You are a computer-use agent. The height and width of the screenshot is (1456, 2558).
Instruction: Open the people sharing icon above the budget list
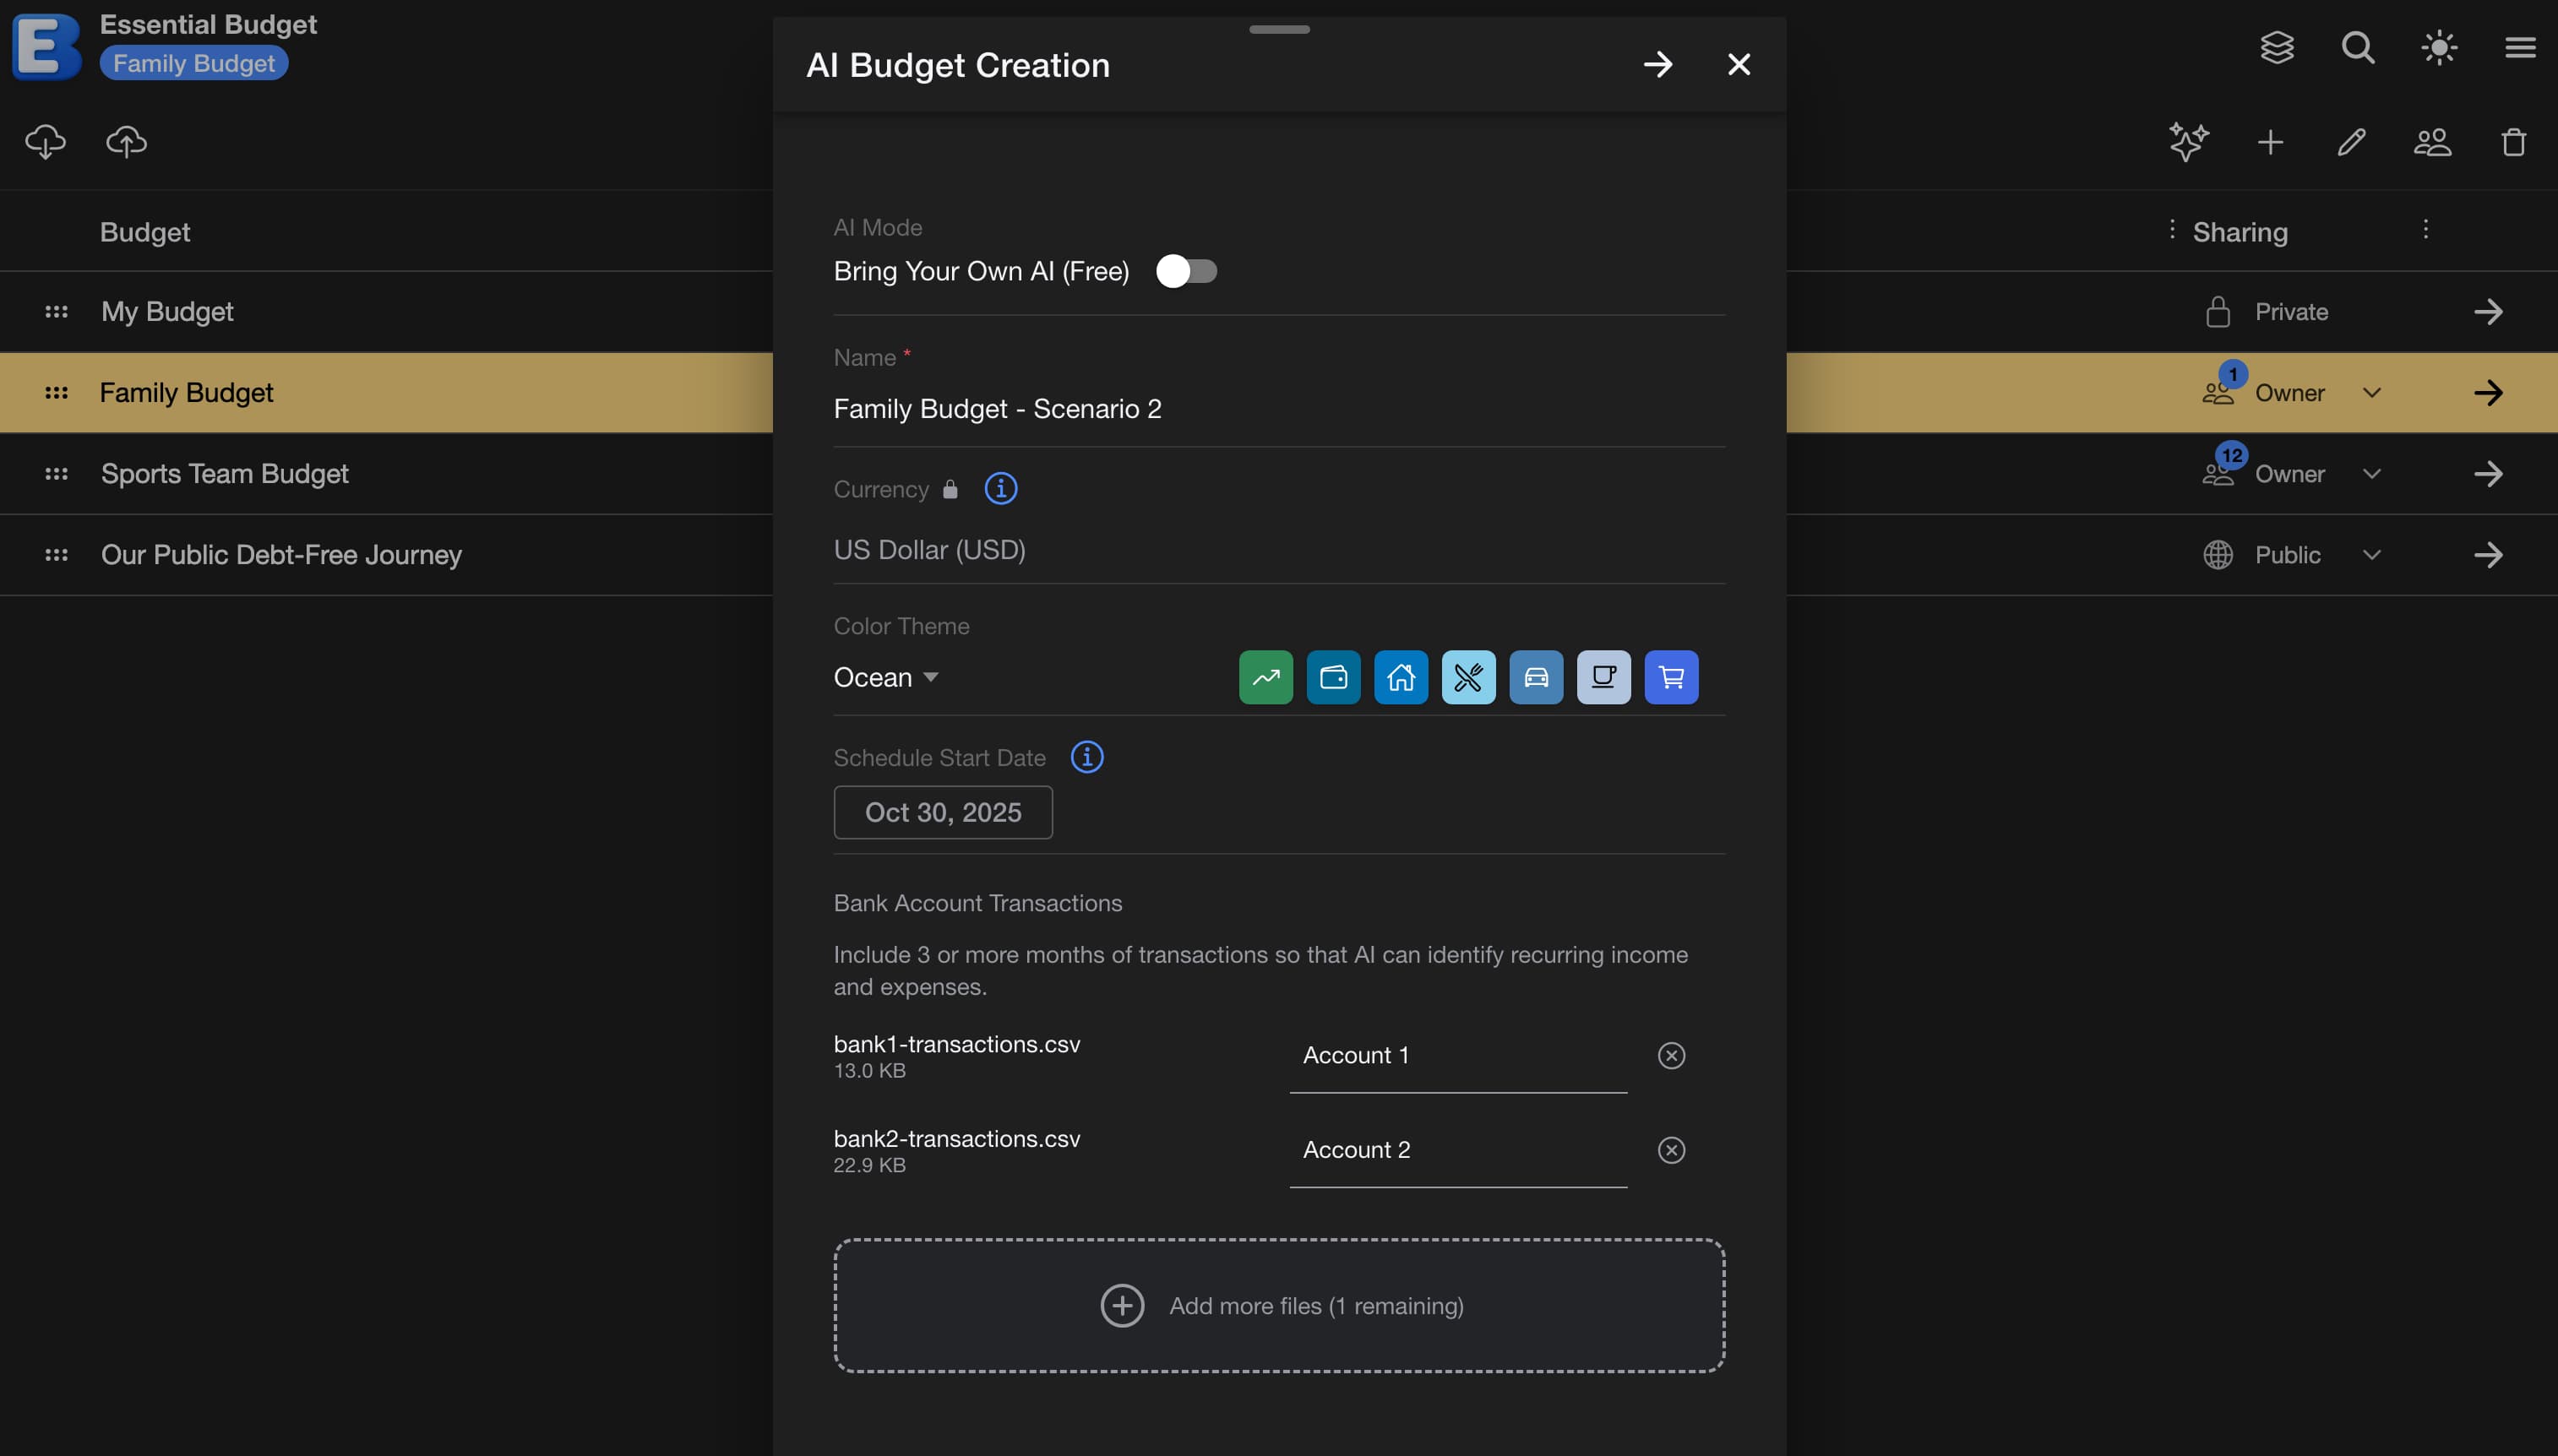(x=2432, y=142)
